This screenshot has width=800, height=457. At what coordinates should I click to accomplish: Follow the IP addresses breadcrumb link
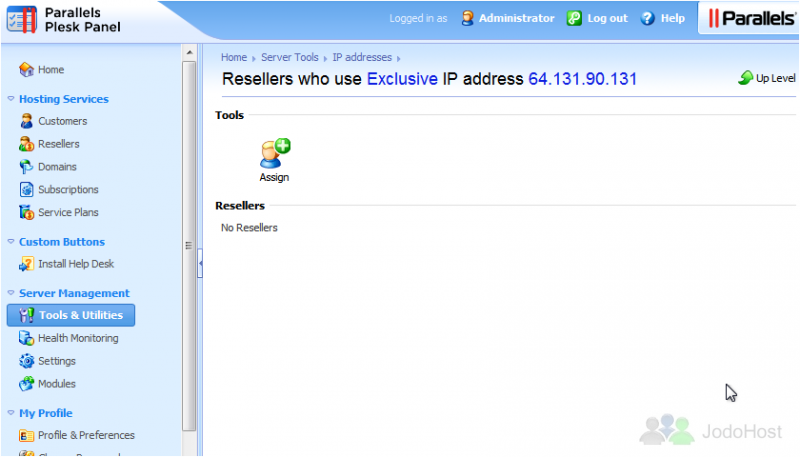(x=362, y=57)
